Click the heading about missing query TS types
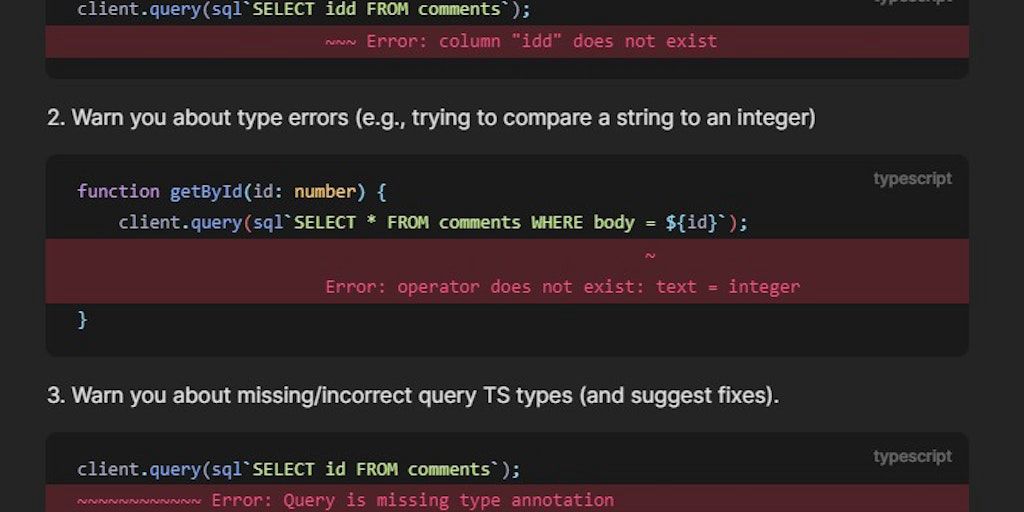This screenshot has width=1024, height=512. point(413,396)
